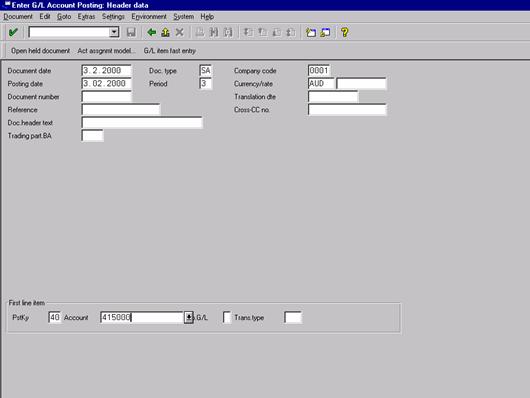Open the Document menu
The width and height of the screenshot is (530, 398).
click(x=18, y=17)
